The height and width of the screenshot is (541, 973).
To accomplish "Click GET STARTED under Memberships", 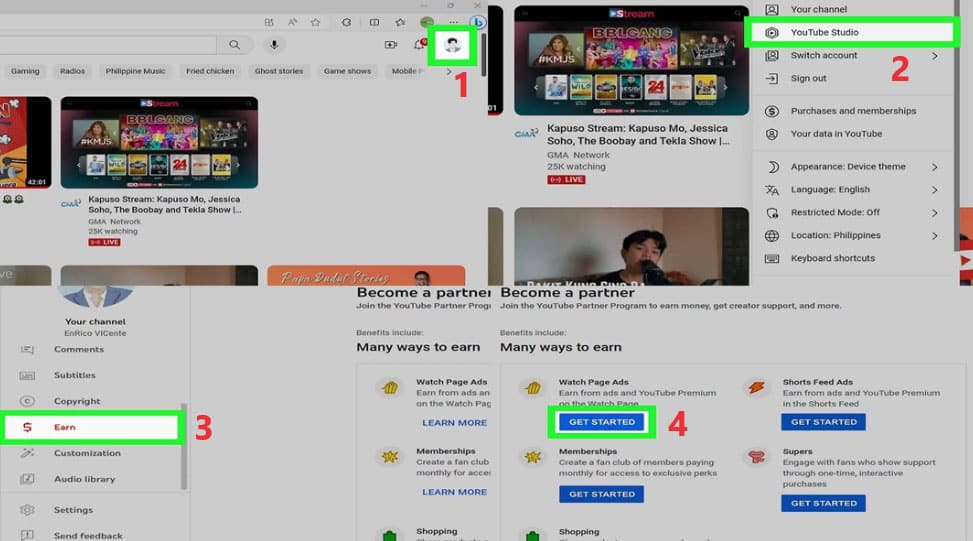I will tap(602, 494).
